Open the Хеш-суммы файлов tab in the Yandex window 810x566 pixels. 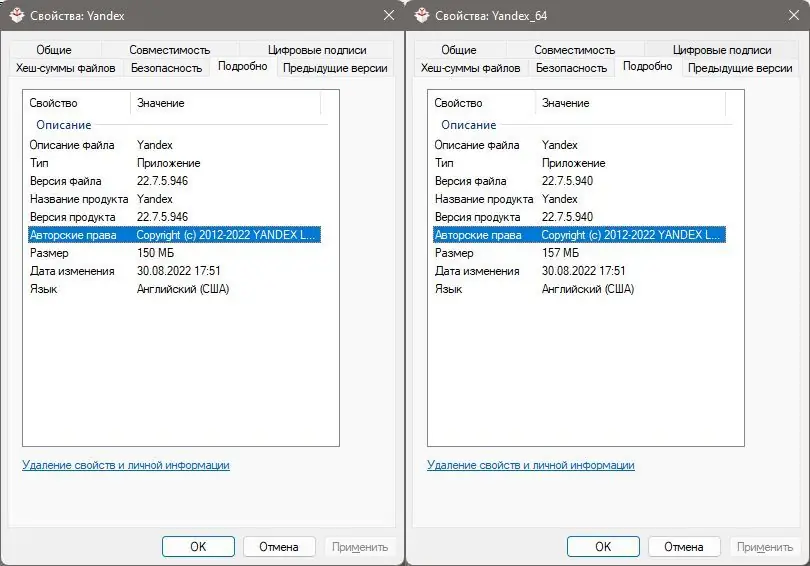[x=66, y=68]
